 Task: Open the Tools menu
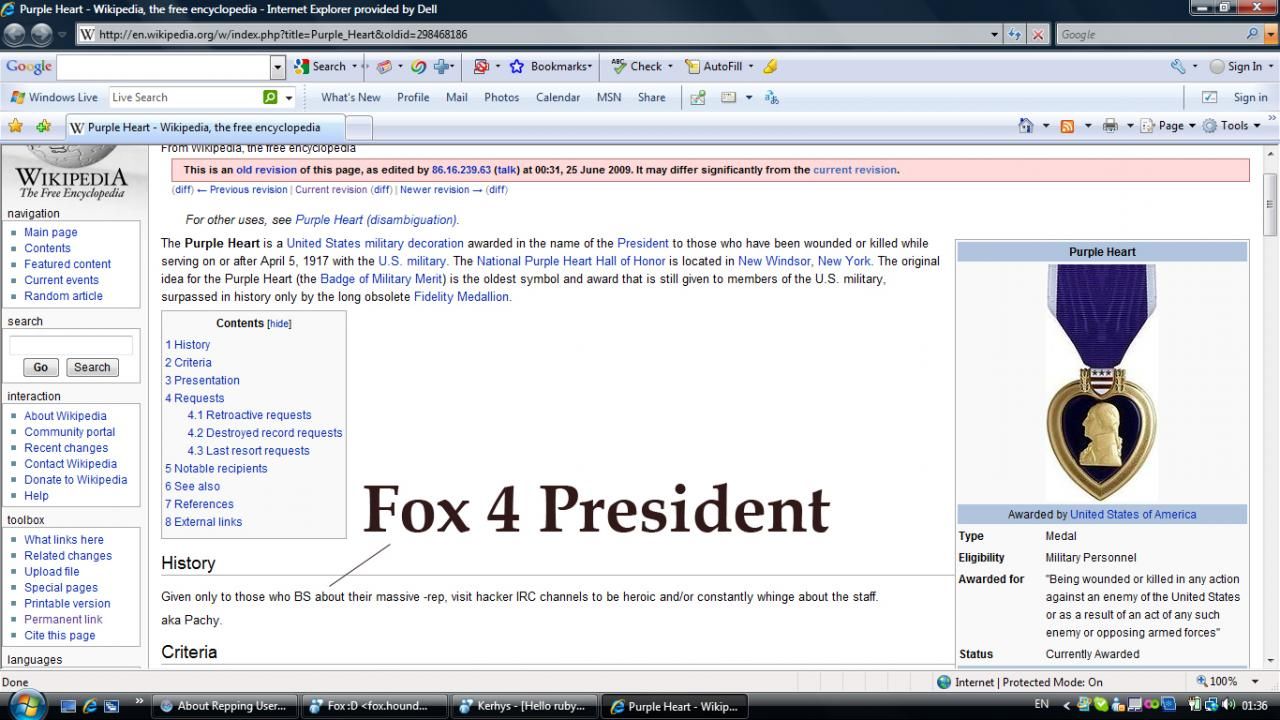tap(1233, 125)
